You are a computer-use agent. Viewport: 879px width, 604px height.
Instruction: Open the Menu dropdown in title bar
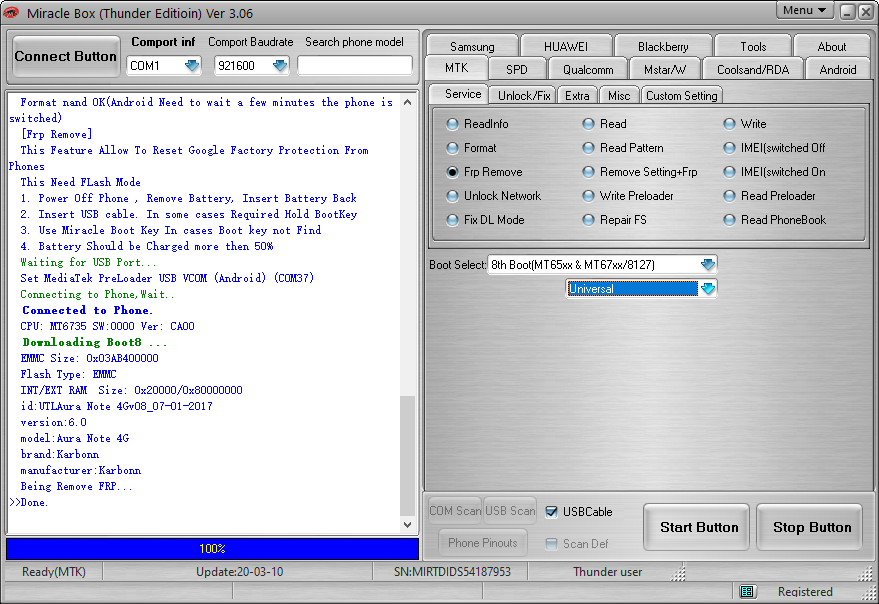click(x=804, y=11)
